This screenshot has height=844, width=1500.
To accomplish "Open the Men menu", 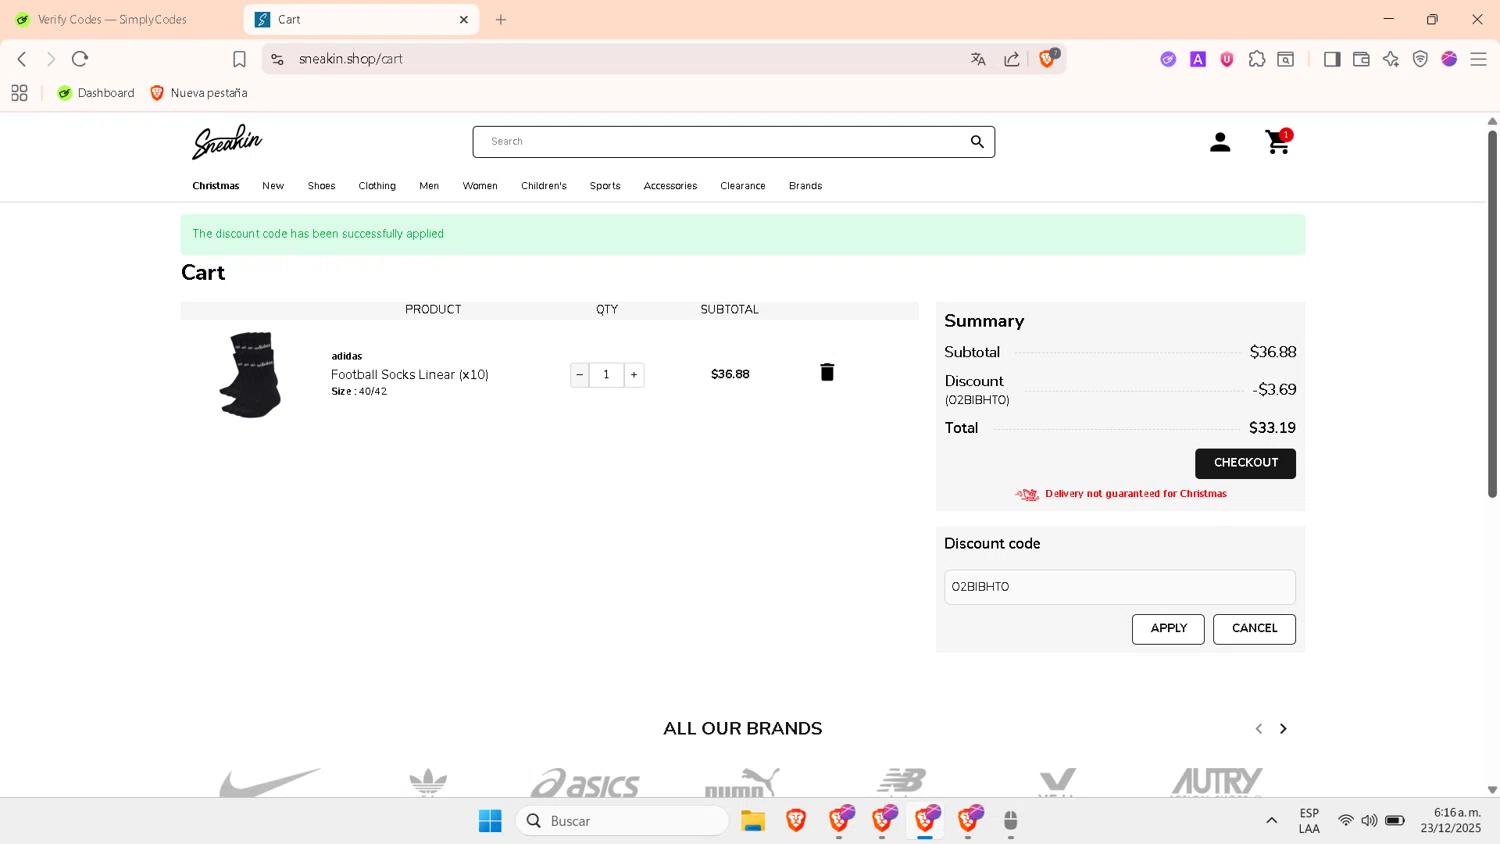I will pyautogui.click(x=429, y=186).
